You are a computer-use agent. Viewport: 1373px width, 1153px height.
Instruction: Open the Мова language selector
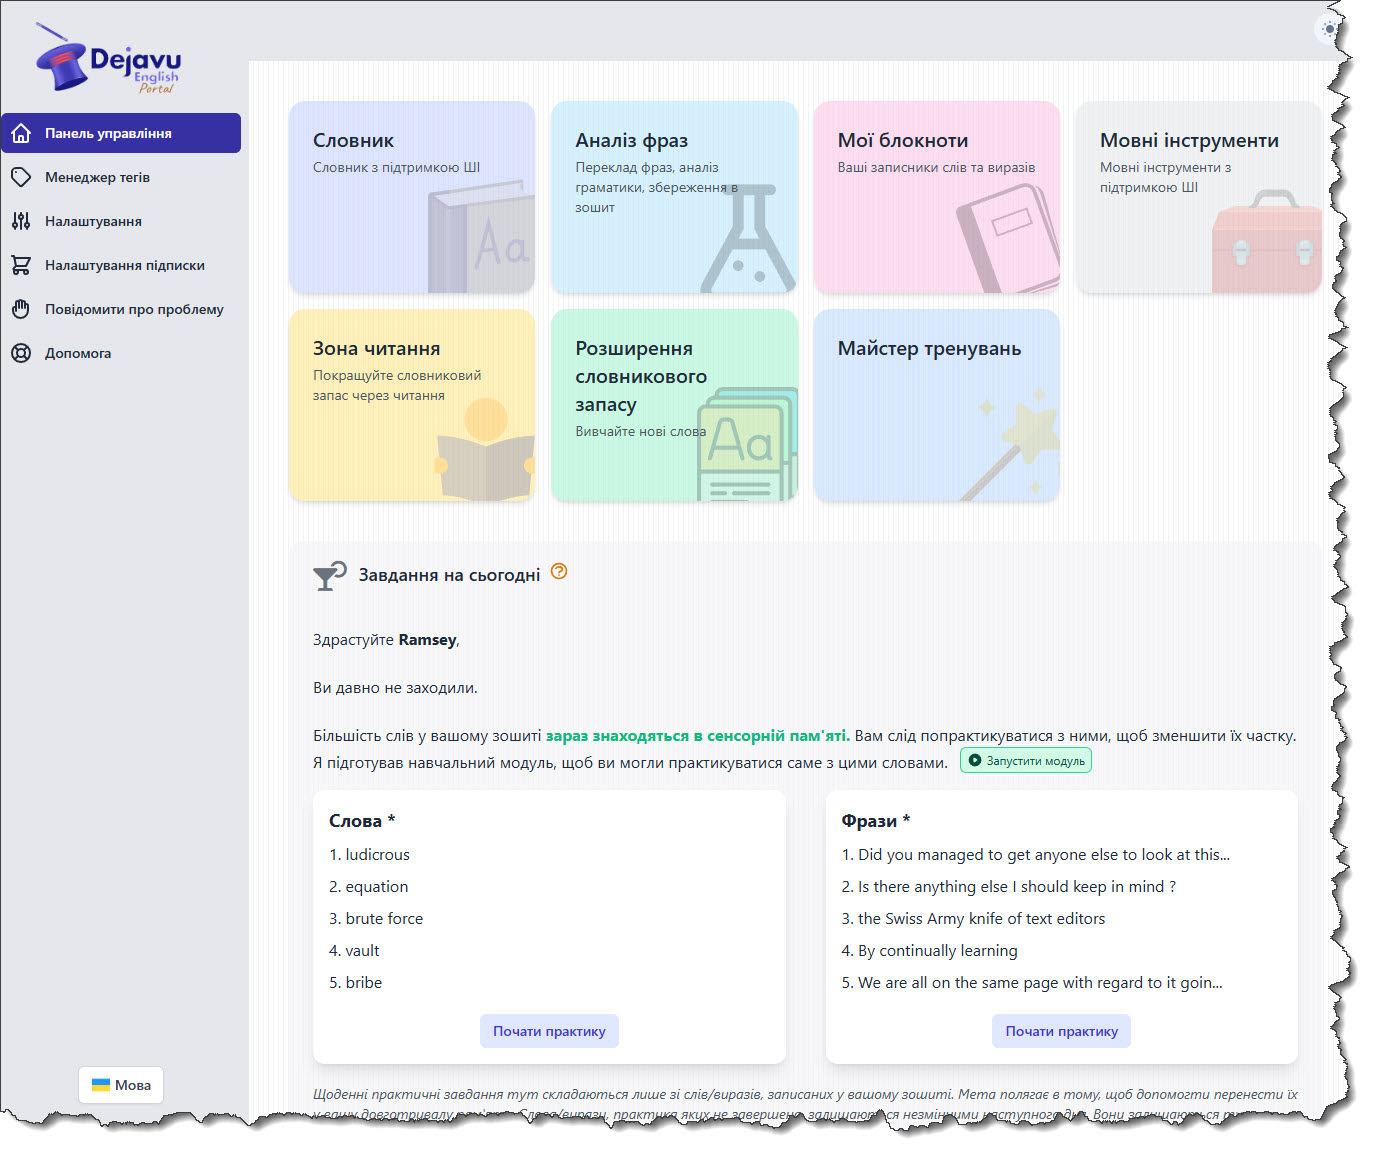point(121,1085)
